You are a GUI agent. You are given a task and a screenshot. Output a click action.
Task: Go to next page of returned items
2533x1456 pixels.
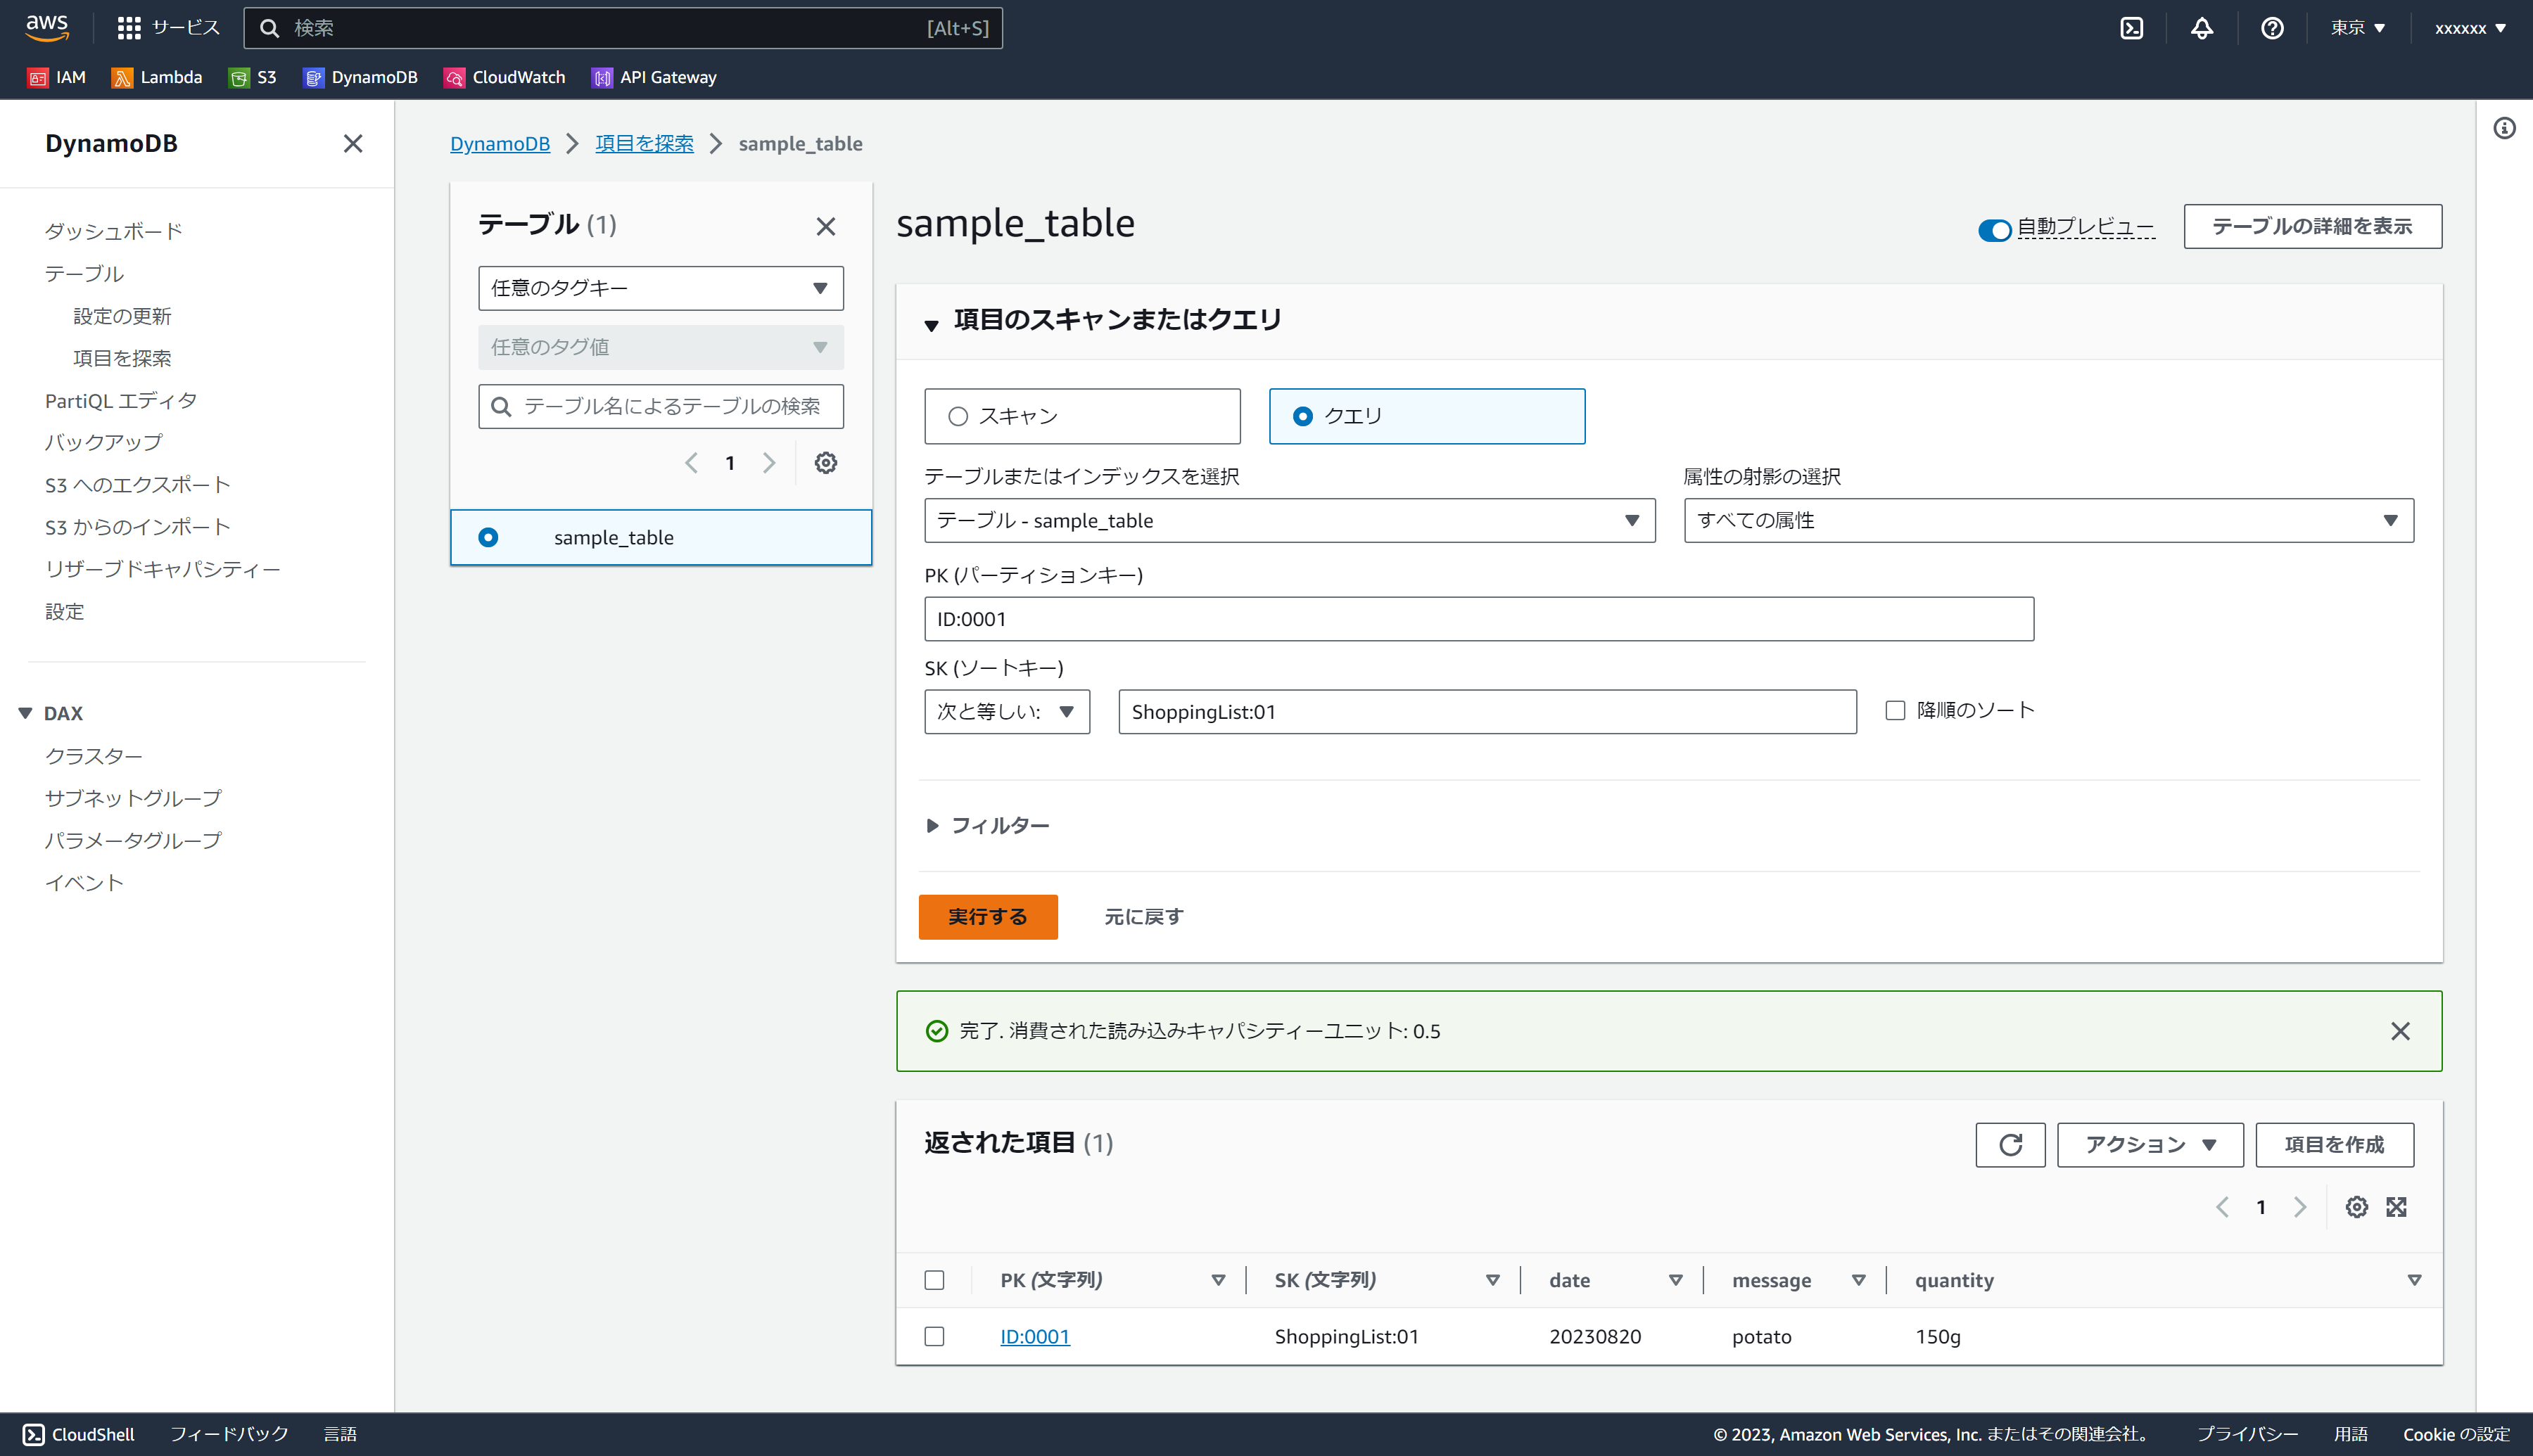(x=2300, y=1207)
